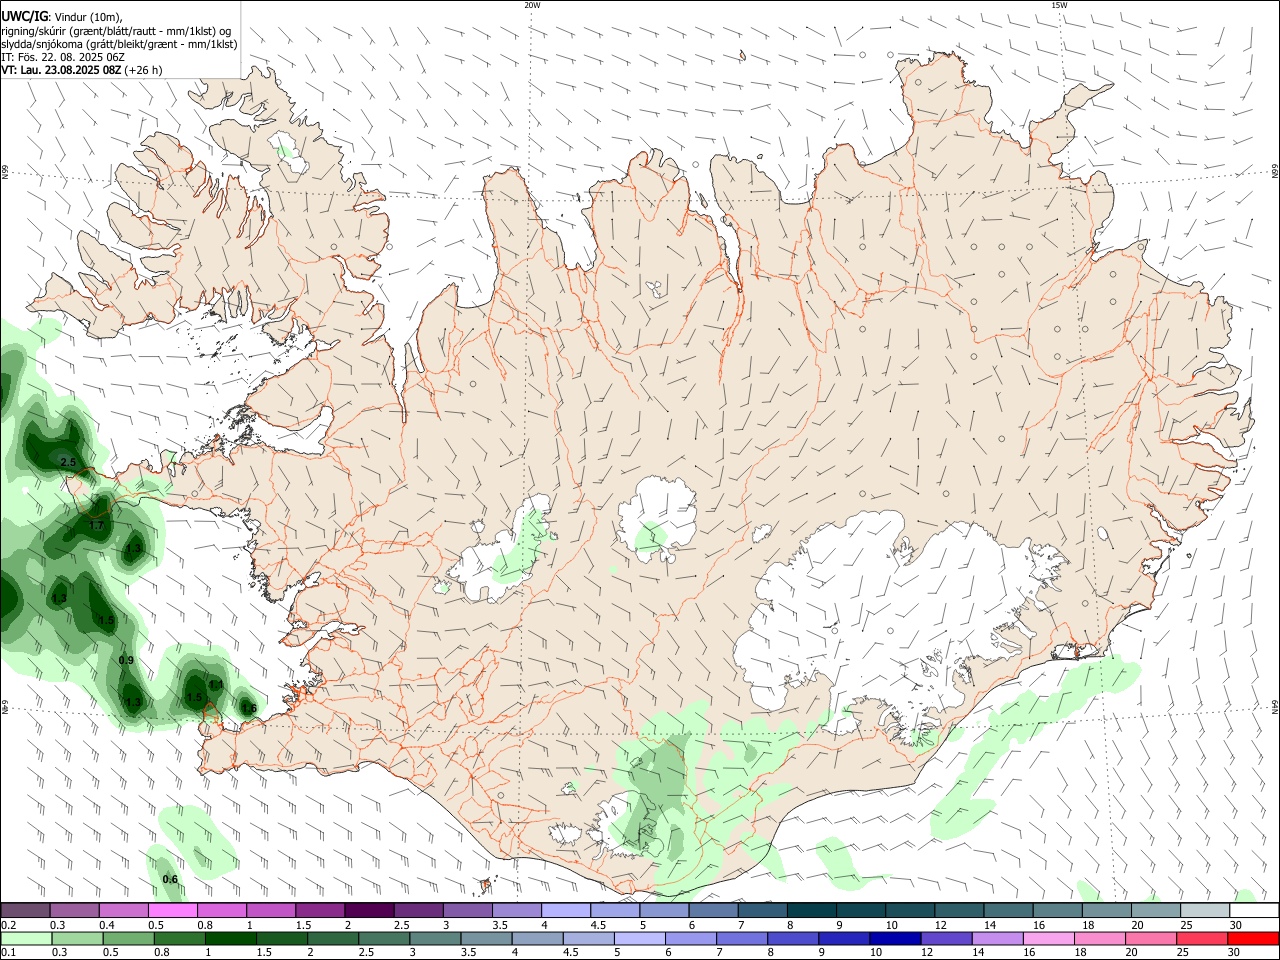The image size is (1280, 960).
Task: Pick the pale grey 25 swatch, upper scale
Action: click(x=1205, y=911)
